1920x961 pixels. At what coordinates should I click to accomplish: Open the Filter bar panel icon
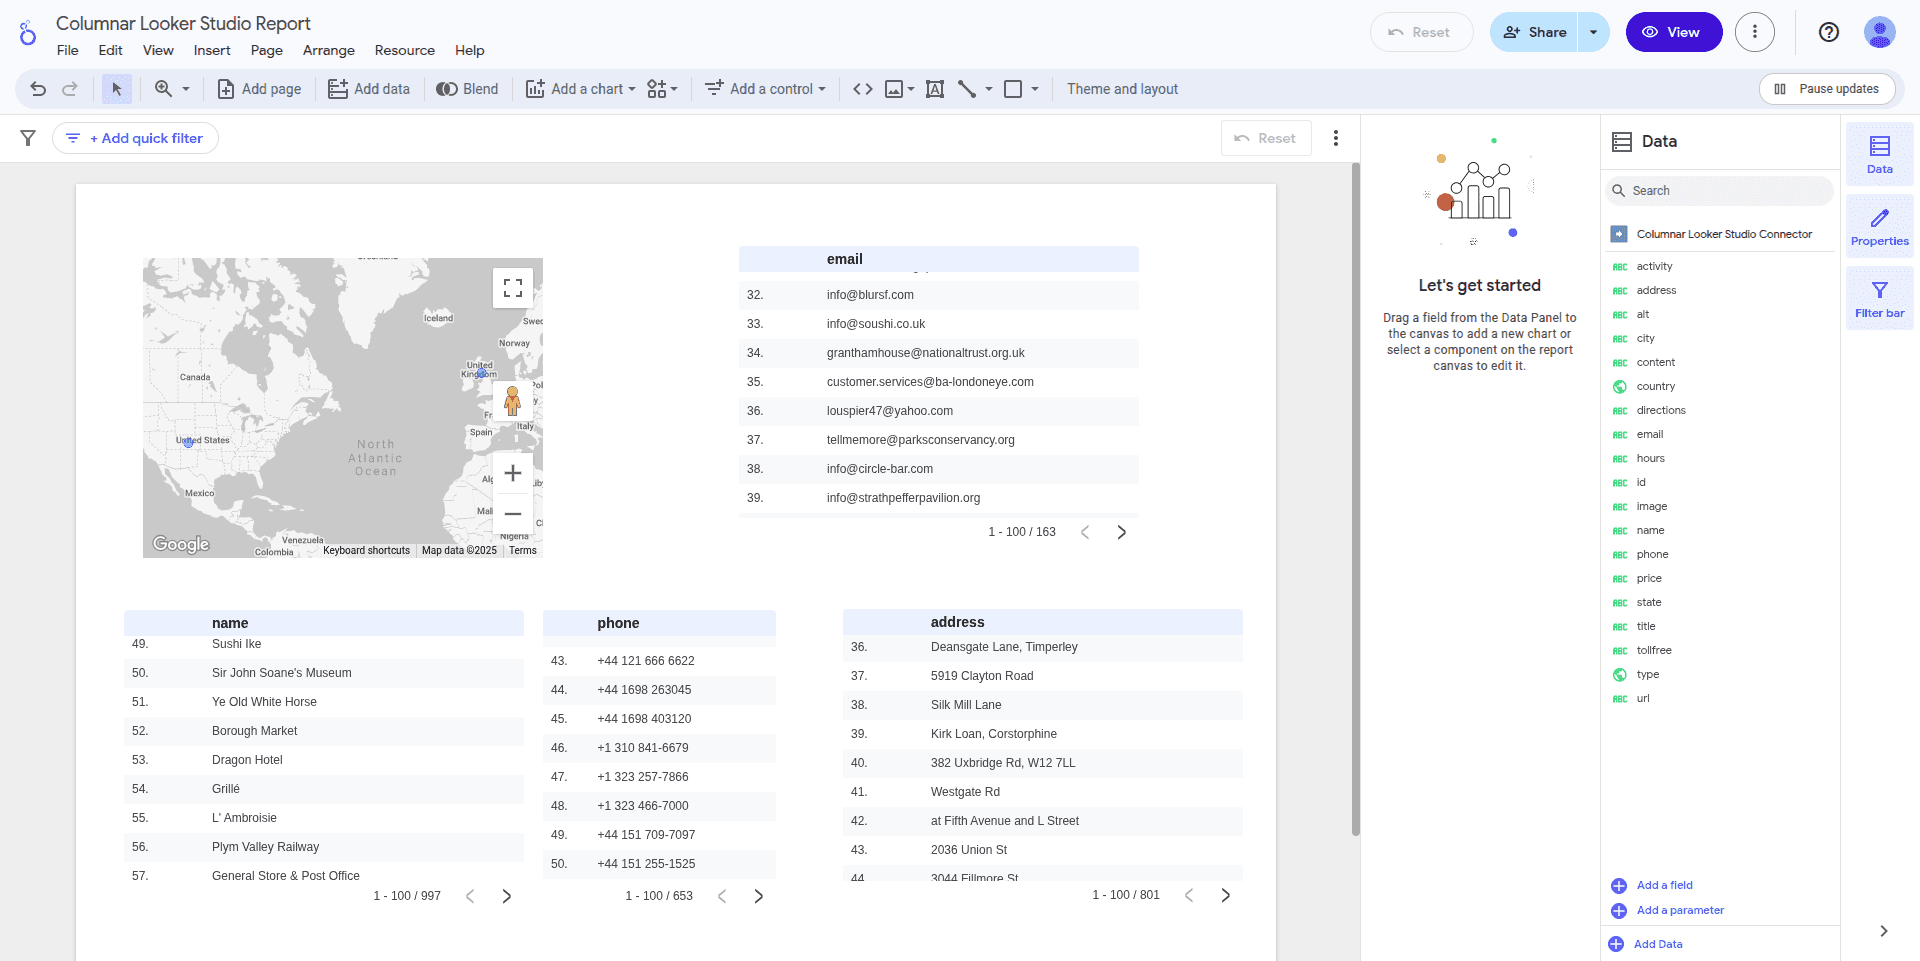tap(1879, 297)
